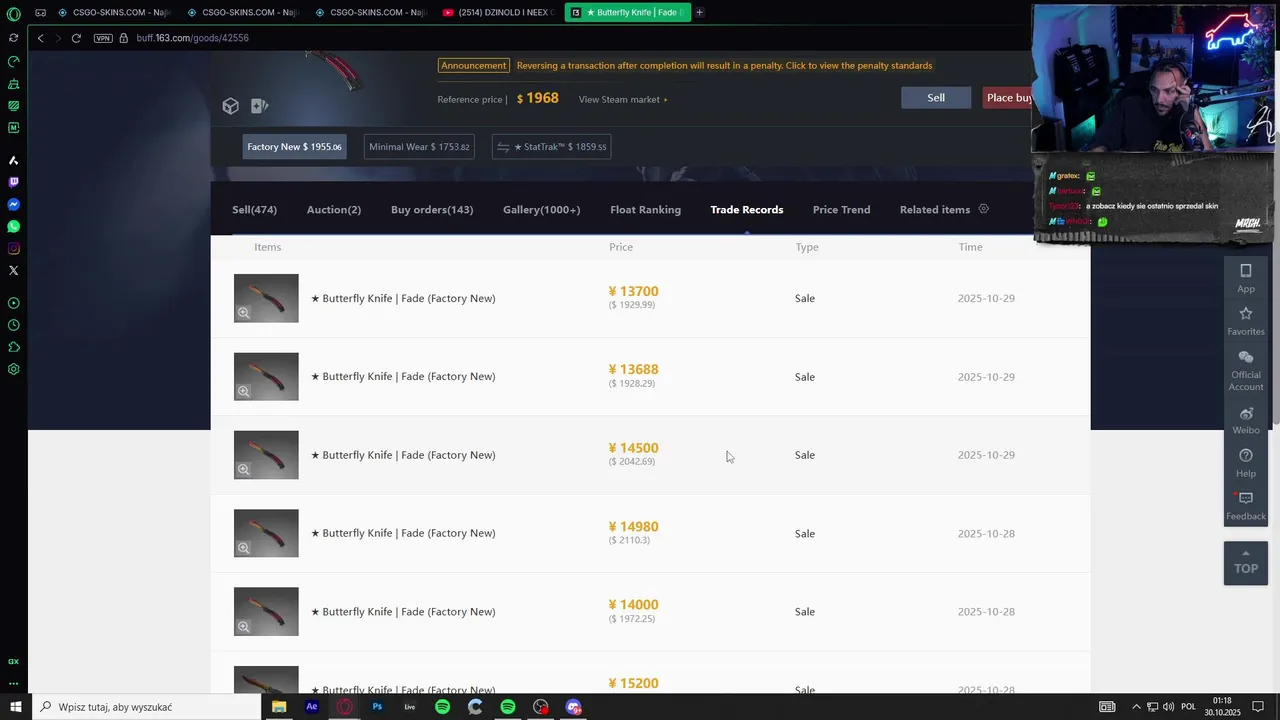Click the VPN badge in the address bar

pyautogui.click(x=103, y=38)
